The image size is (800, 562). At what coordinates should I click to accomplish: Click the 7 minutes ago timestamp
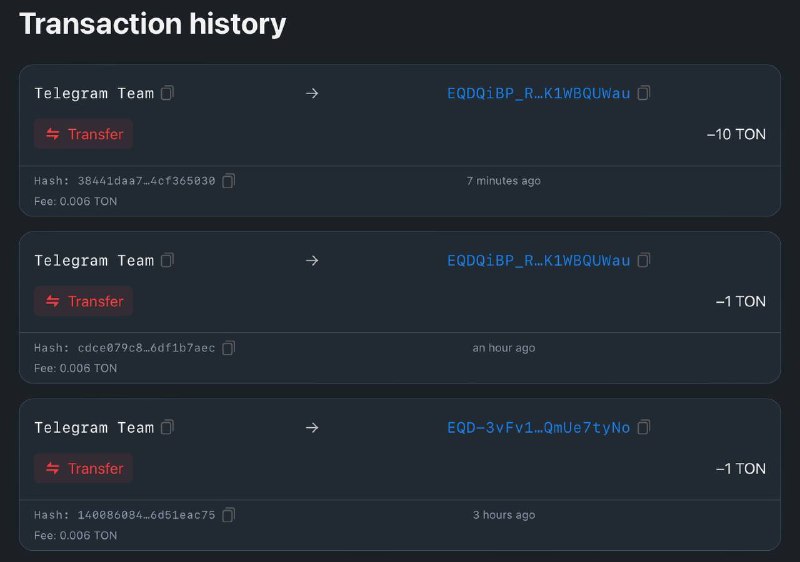(504, 181)
